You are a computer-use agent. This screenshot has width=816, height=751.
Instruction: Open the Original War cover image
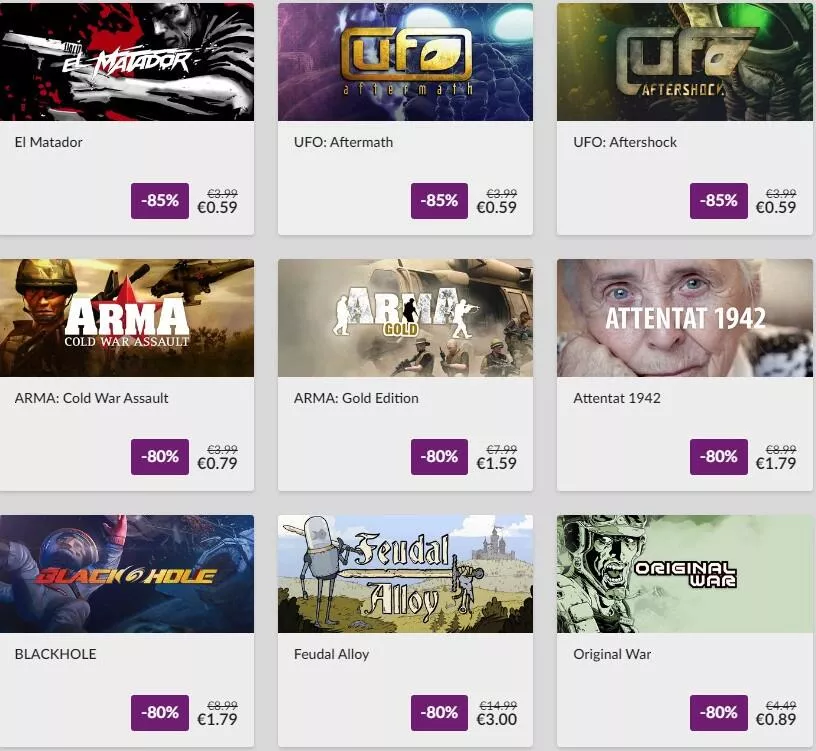click(685, 574)
